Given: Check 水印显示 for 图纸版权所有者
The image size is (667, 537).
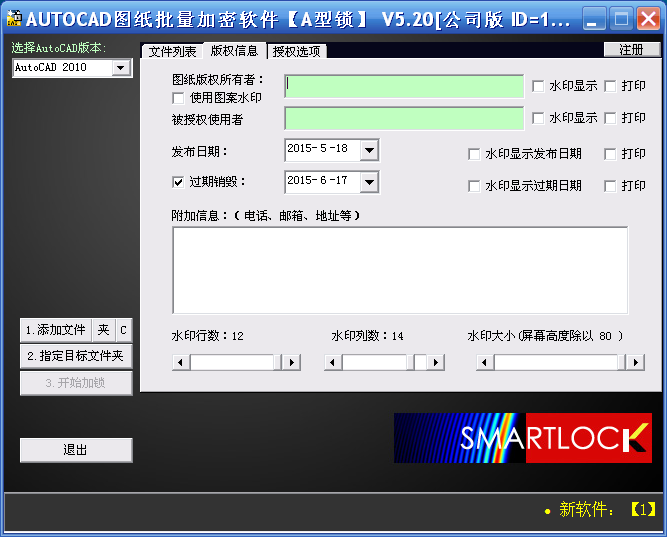Looking at the screenshot, I should tap(538, 86).
